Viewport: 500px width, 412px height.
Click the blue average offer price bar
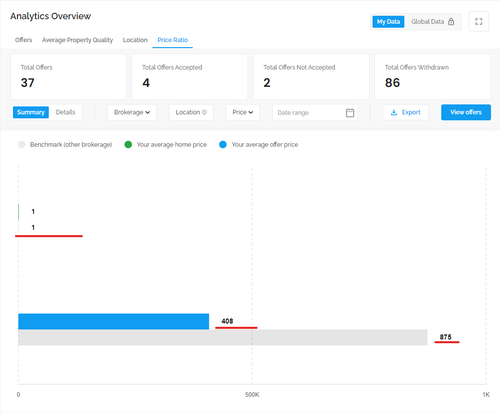coord(114,321)
